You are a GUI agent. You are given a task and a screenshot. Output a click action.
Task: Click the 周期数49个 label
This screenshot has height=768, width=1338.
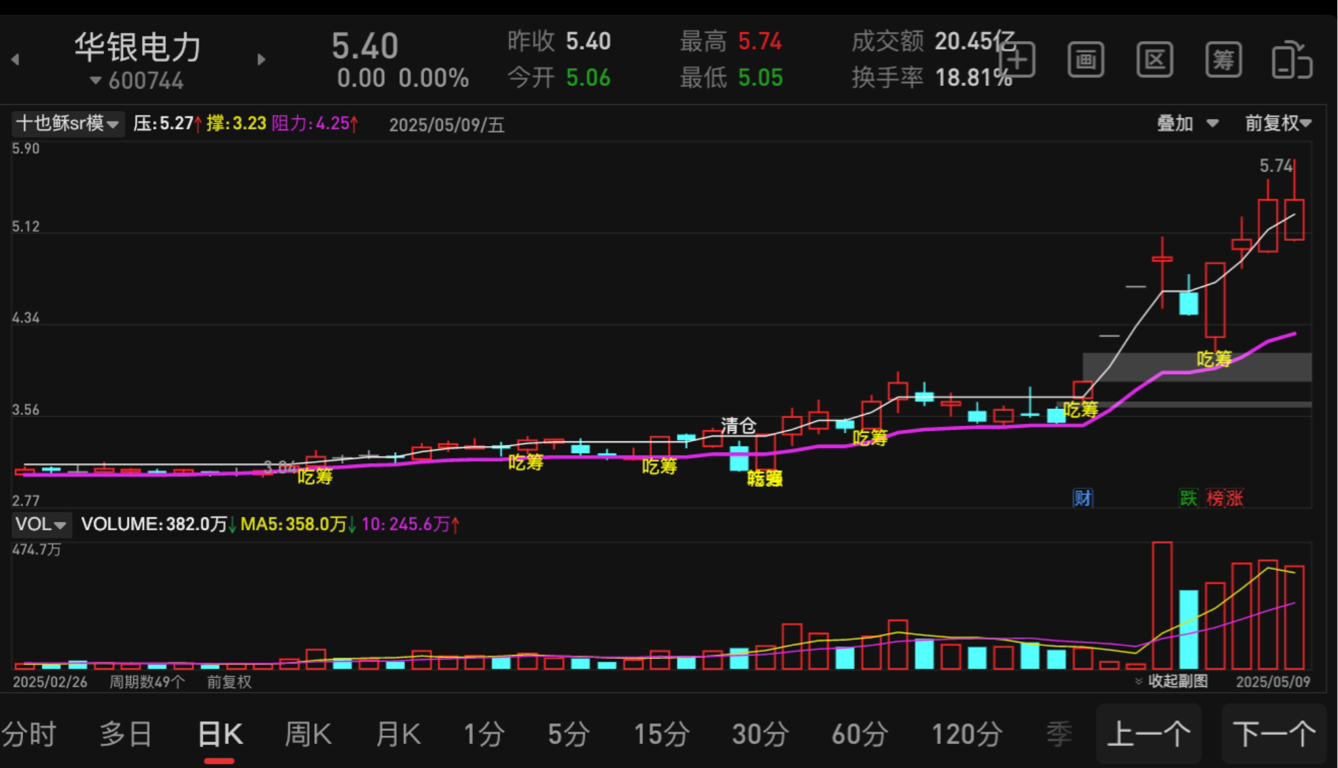pos(146,682)
